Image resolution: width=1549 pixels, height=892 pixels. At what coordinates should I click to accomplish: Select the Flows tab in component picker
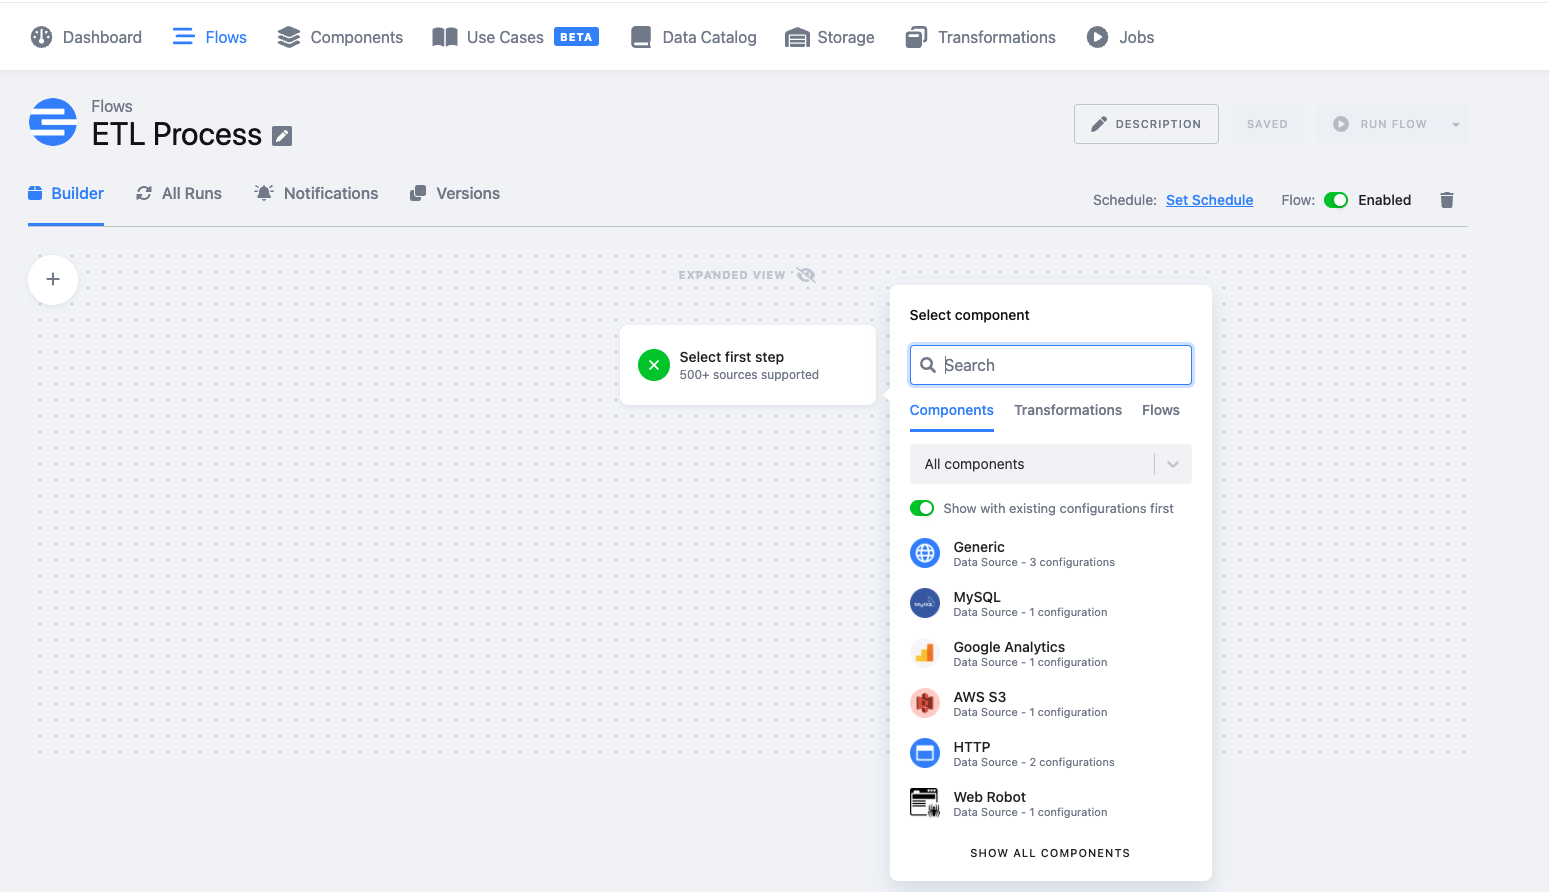click(x=1161, y=410)
